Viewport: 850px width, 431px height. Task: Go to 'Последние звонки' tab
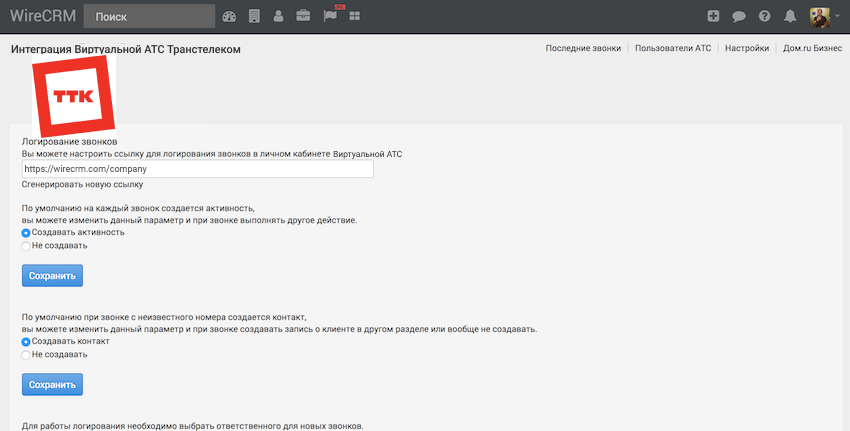point(583,48)
